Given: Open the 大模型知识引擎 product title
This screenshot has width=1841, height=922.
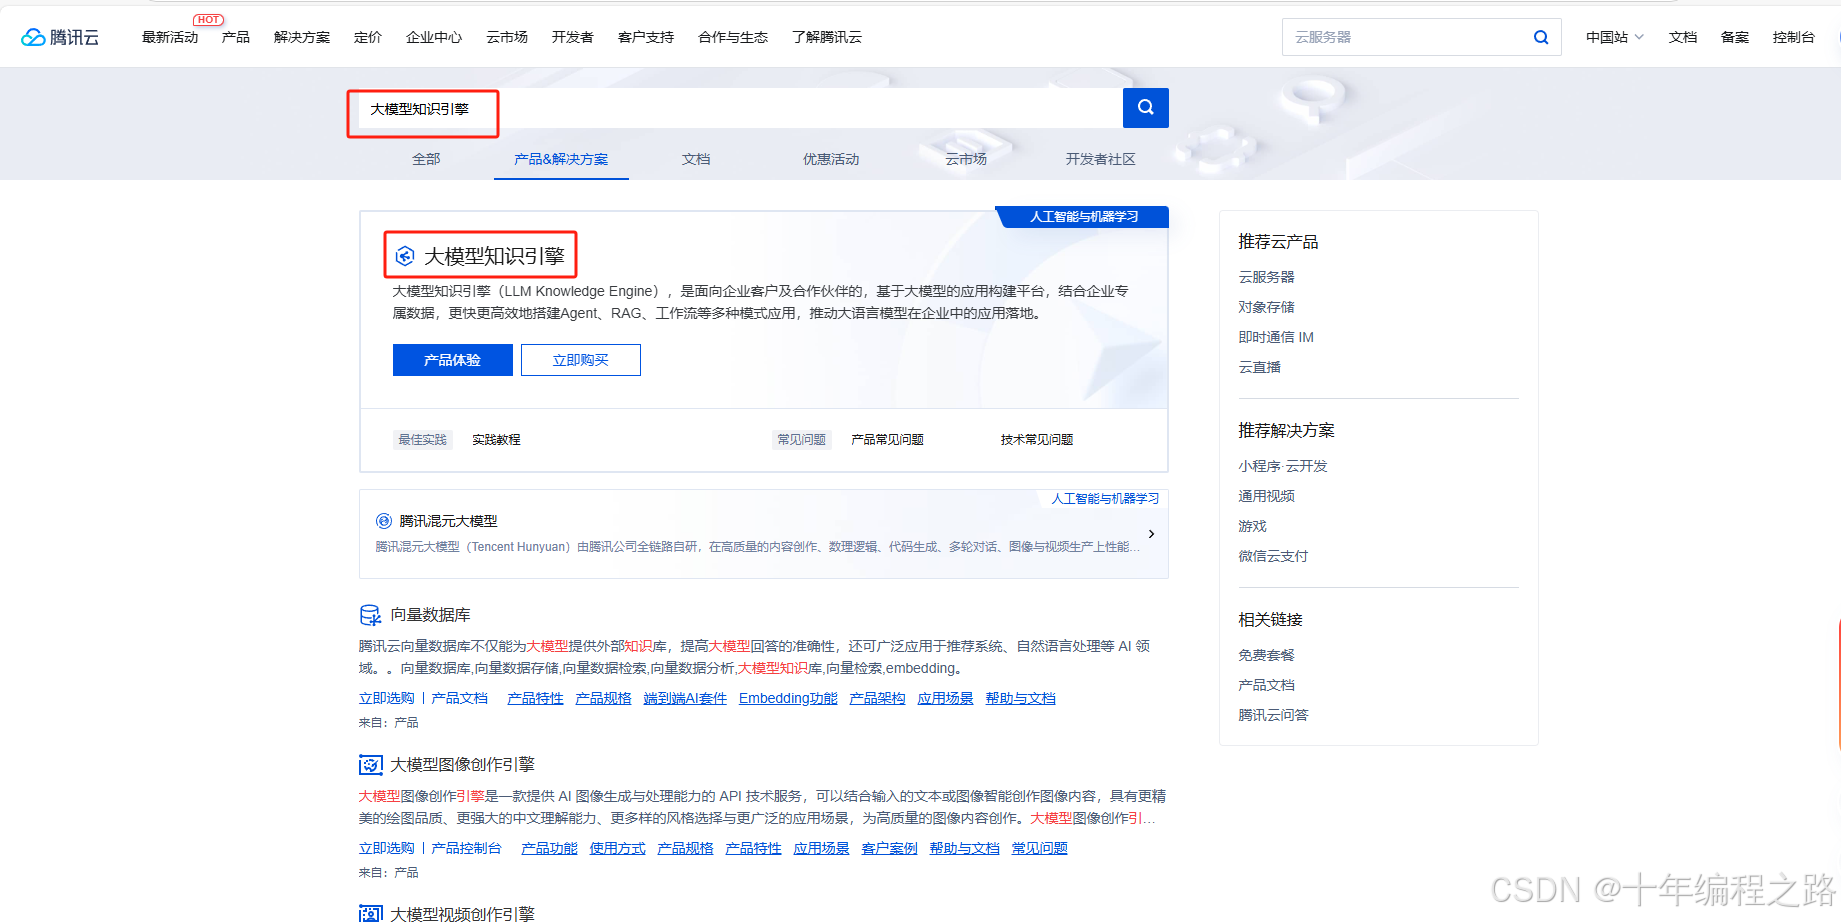Looking at the screenshot, I should point(495,256).
